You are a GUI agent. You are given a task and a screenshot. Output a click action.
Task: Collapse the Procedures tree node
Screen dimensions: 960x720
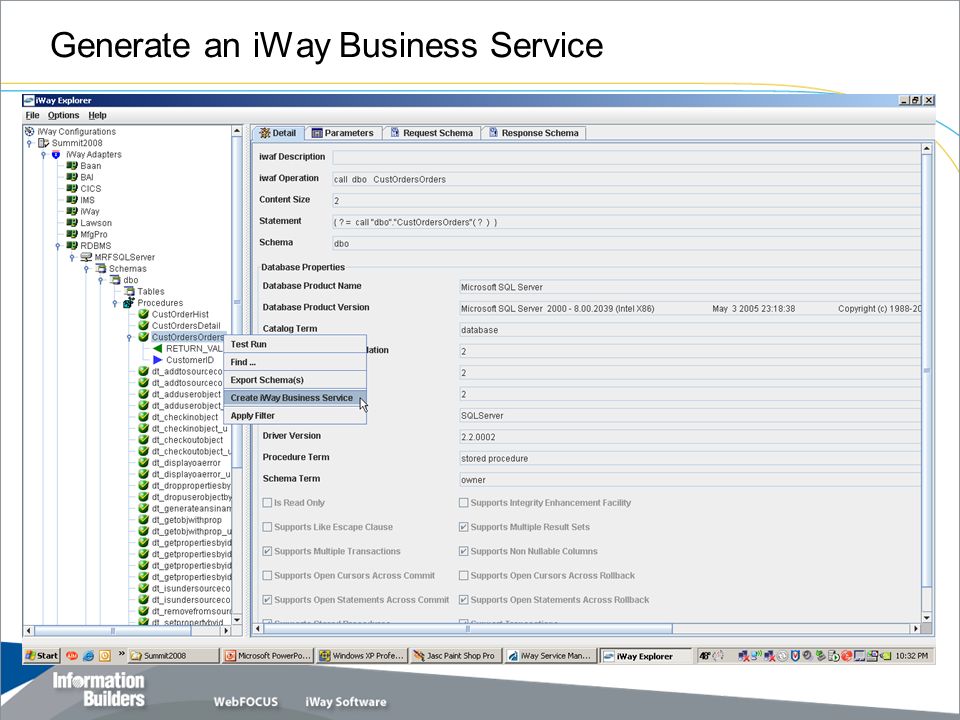pyautogui.click(x=114, y=303)
